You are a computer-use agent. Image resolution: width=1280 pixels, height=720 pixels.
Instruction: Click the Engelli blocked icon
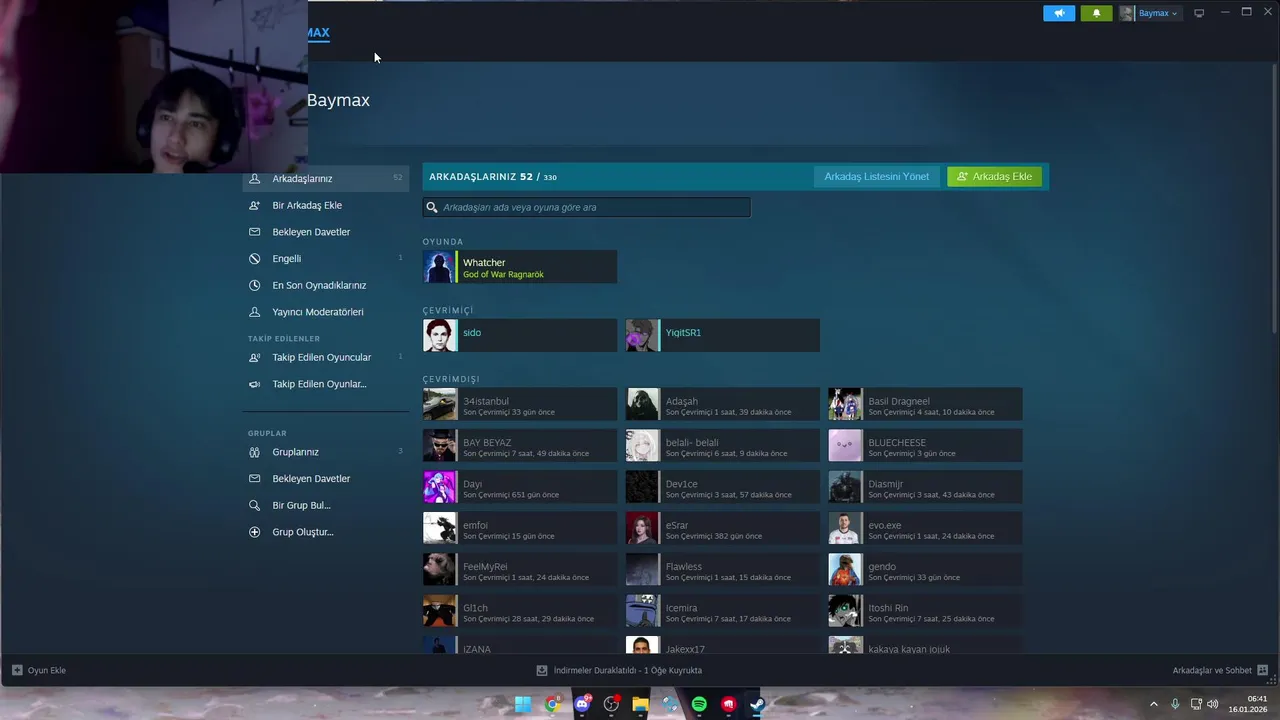click(254, 258)
